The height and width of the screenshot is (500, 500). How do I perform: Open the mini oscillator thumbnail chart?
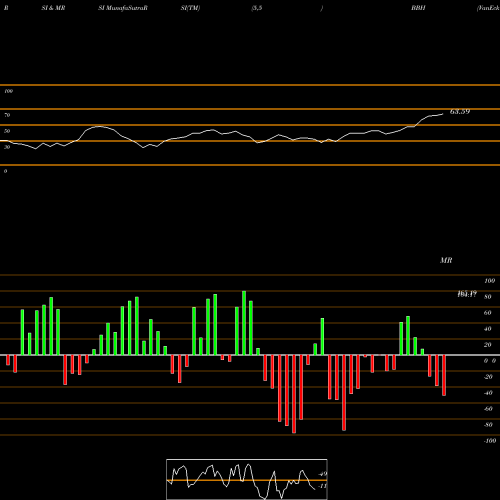[247, 479]
